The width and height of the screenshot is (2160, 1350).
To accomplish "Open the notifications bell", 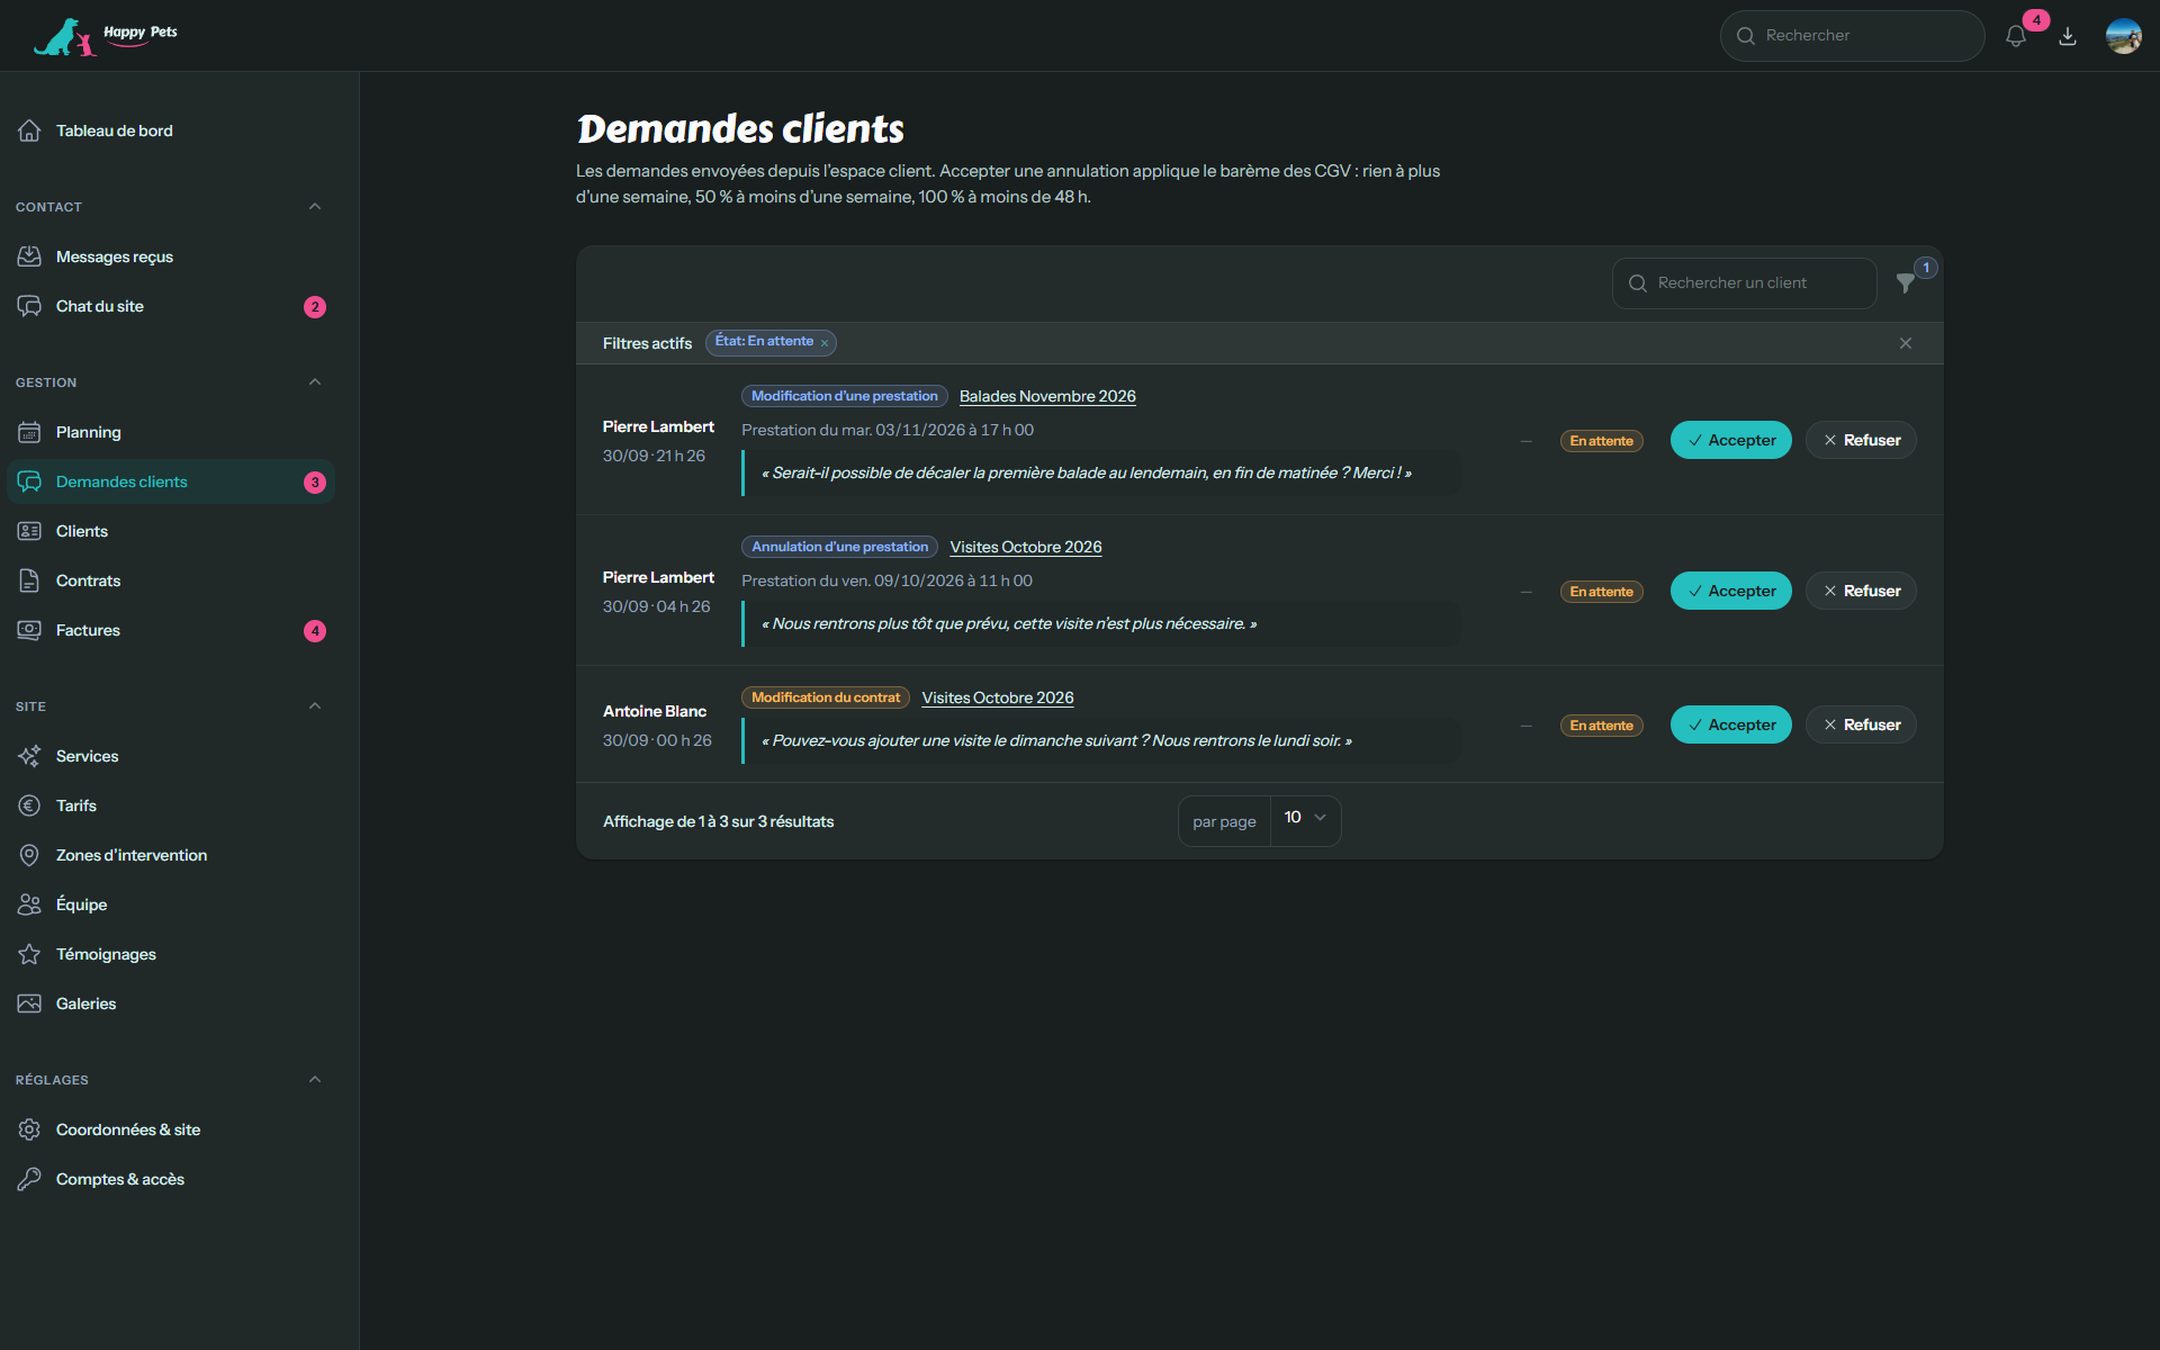I will [x=2015, y=36].
